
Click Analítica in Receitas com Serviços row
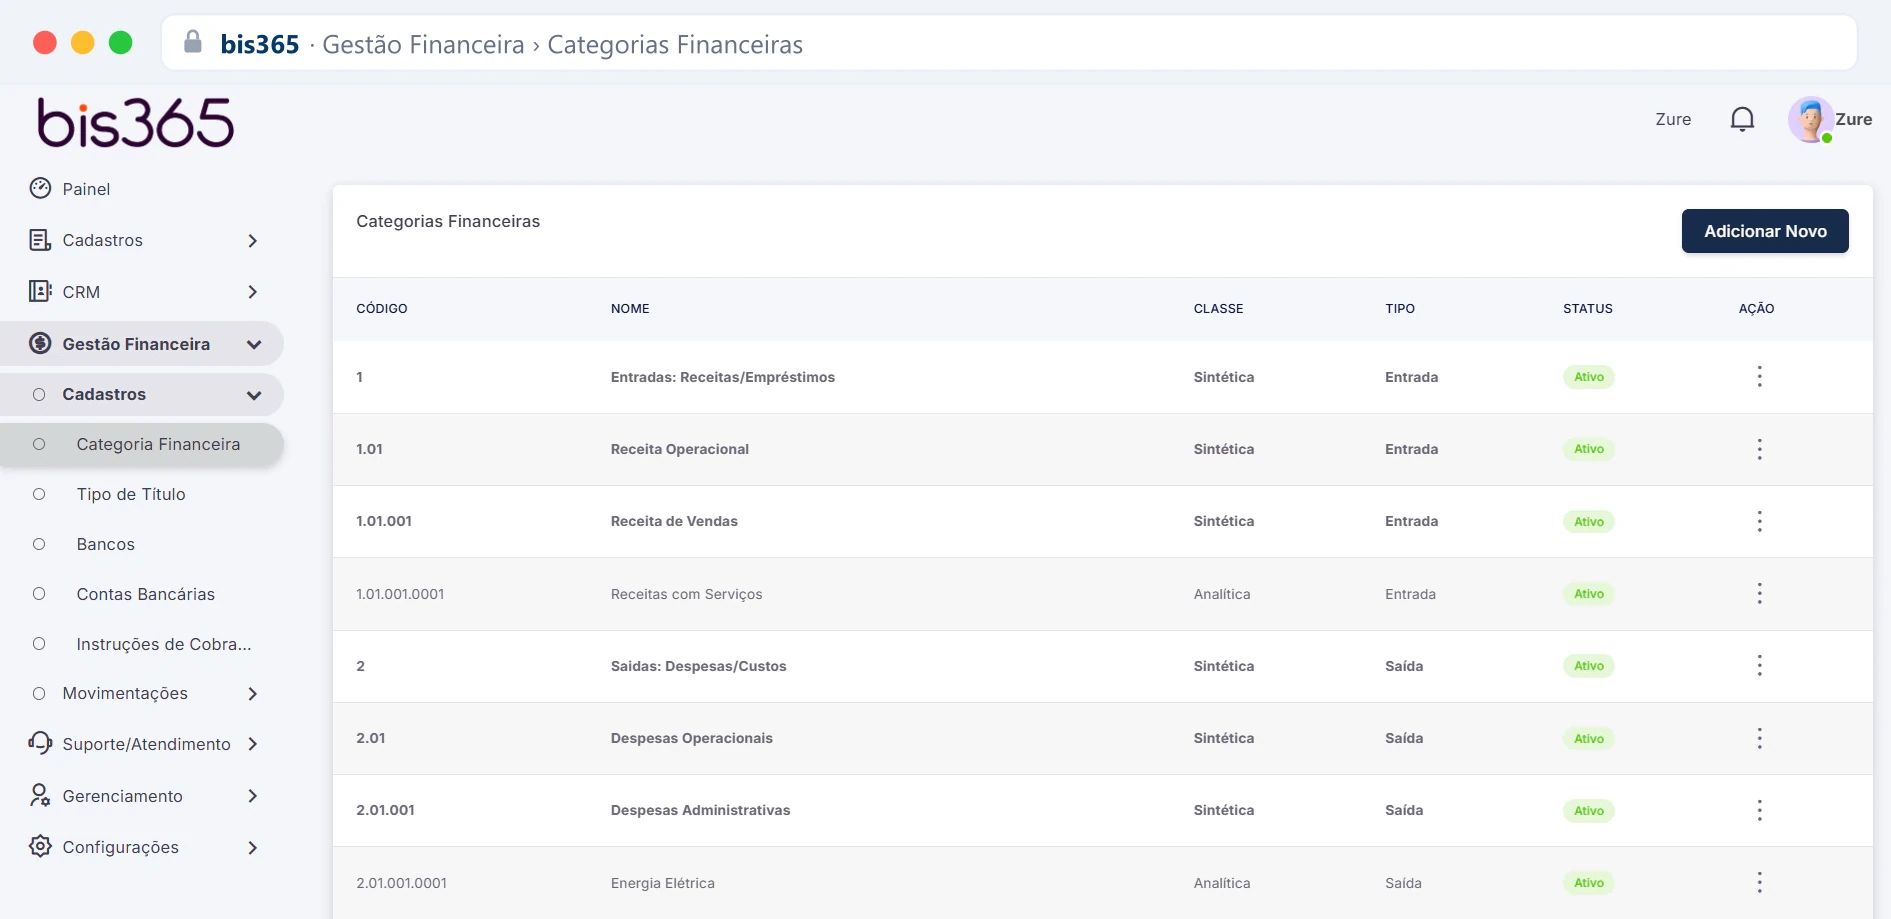1221,594
